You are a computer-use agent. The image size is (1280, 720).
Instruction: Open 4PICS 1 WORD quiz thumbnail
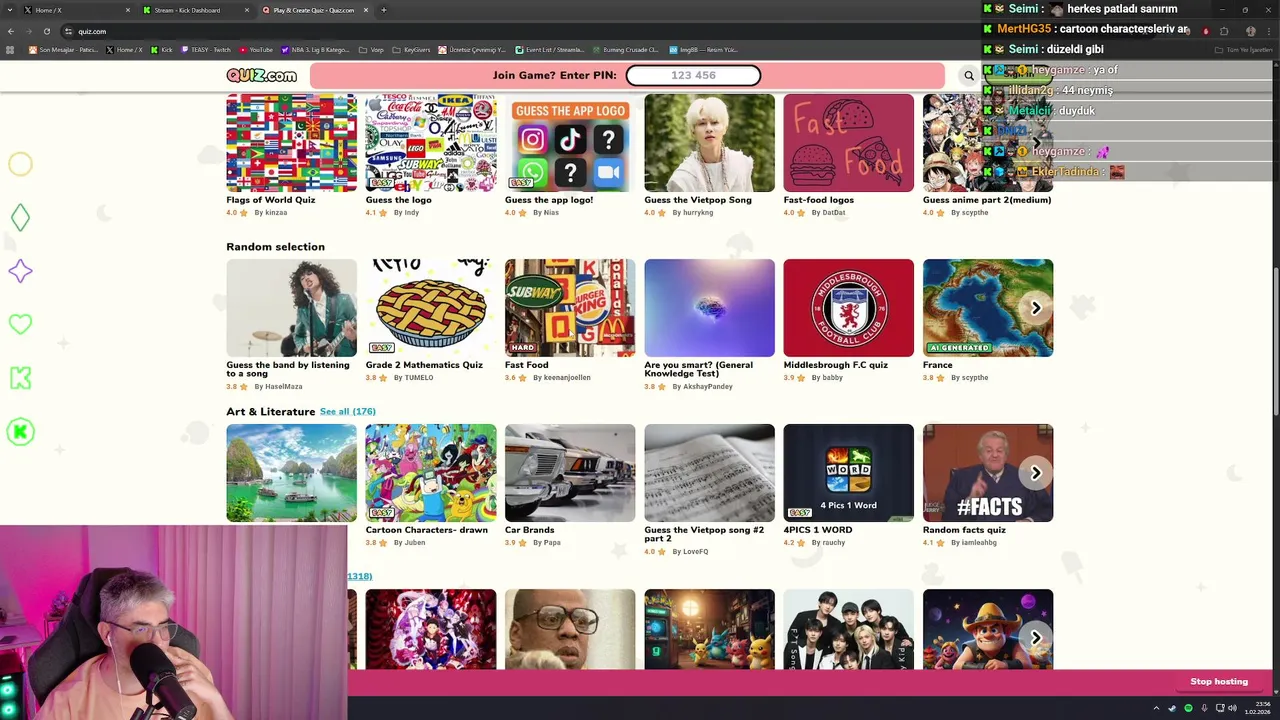coord(848,473)
